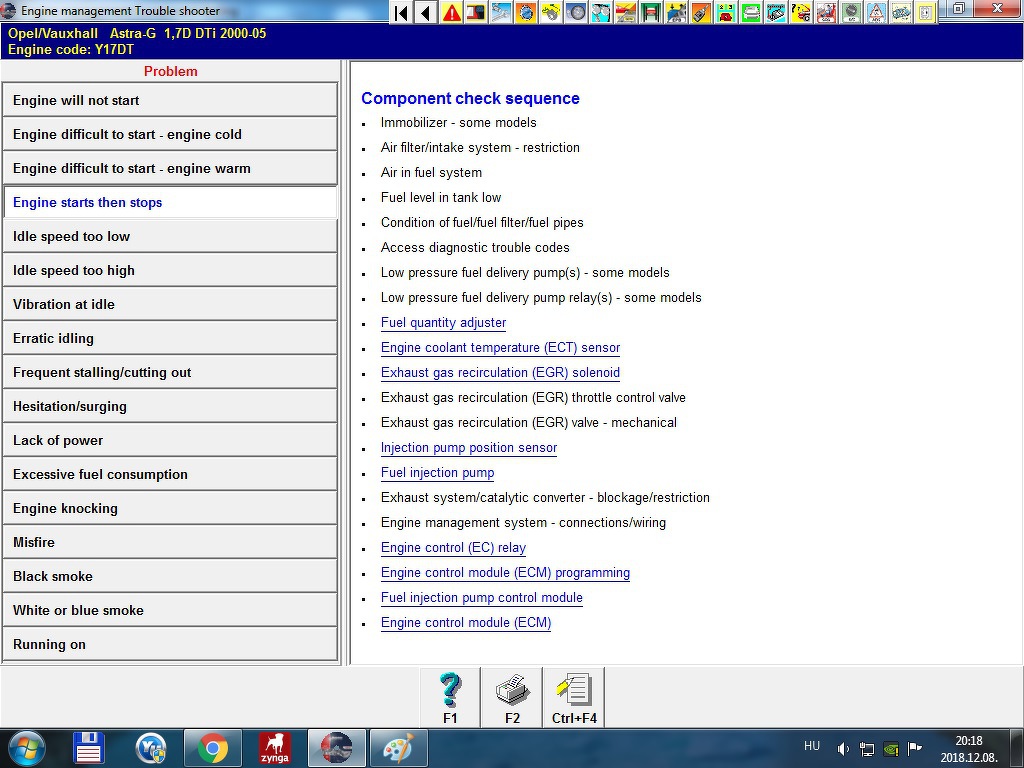
Task: Click the volume speaker tray icon
Action: pyautogui.click(x=842, y=748)
